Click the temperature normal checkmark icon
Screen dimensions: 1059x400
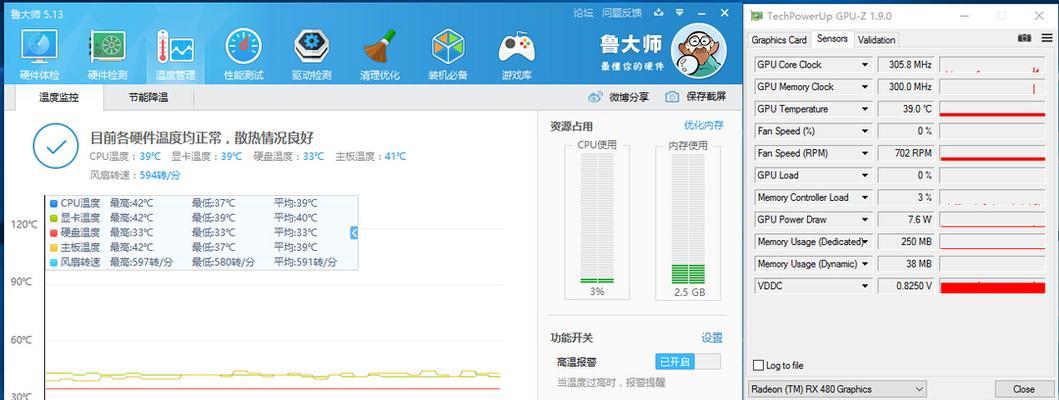55,146
